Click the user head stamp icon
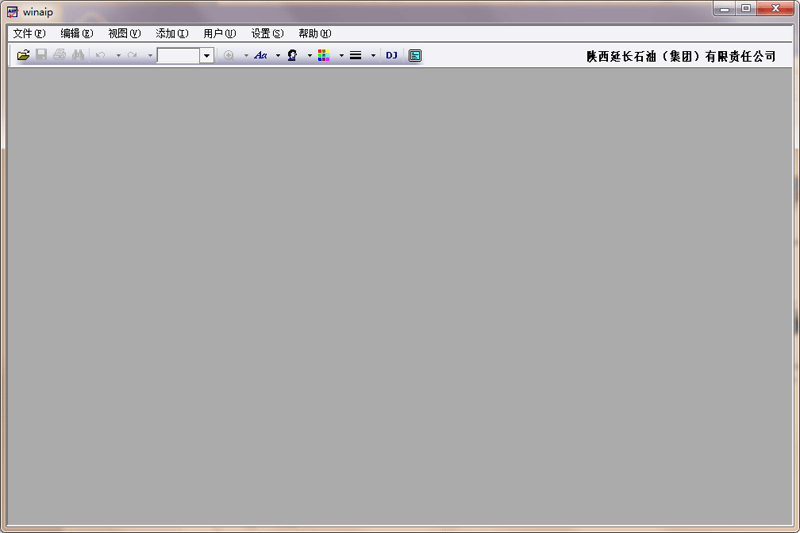Viewport: 800px width, 533px height. pos(292,55)
